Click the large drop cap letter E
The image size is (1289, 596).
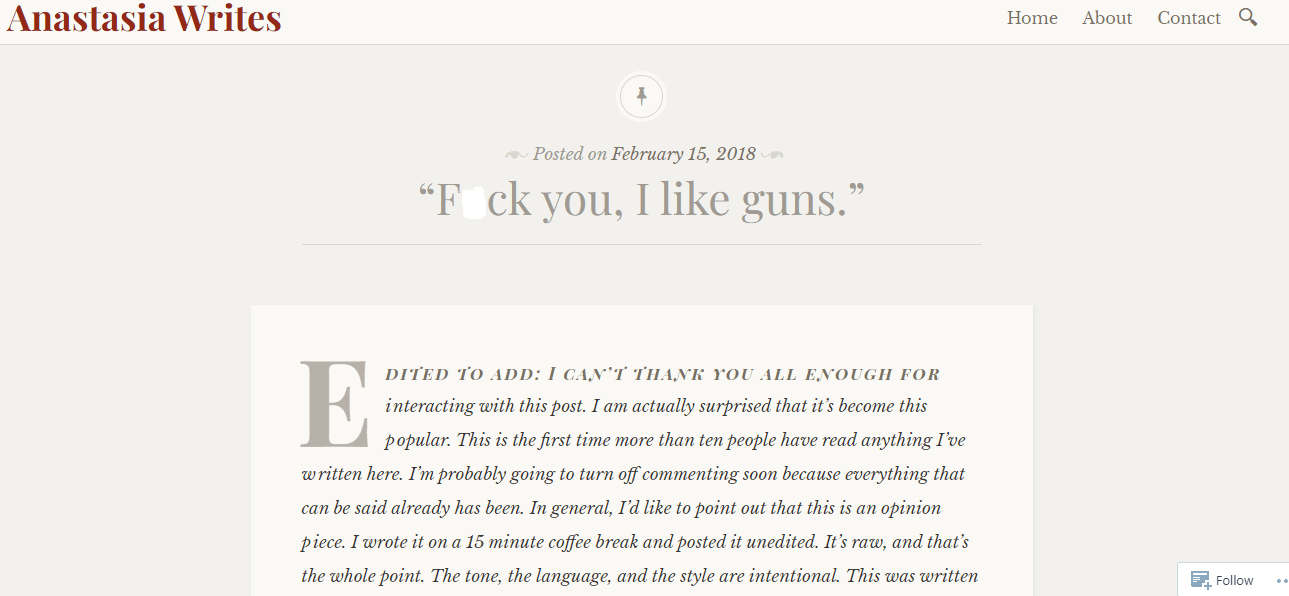[x=335, y=404]
